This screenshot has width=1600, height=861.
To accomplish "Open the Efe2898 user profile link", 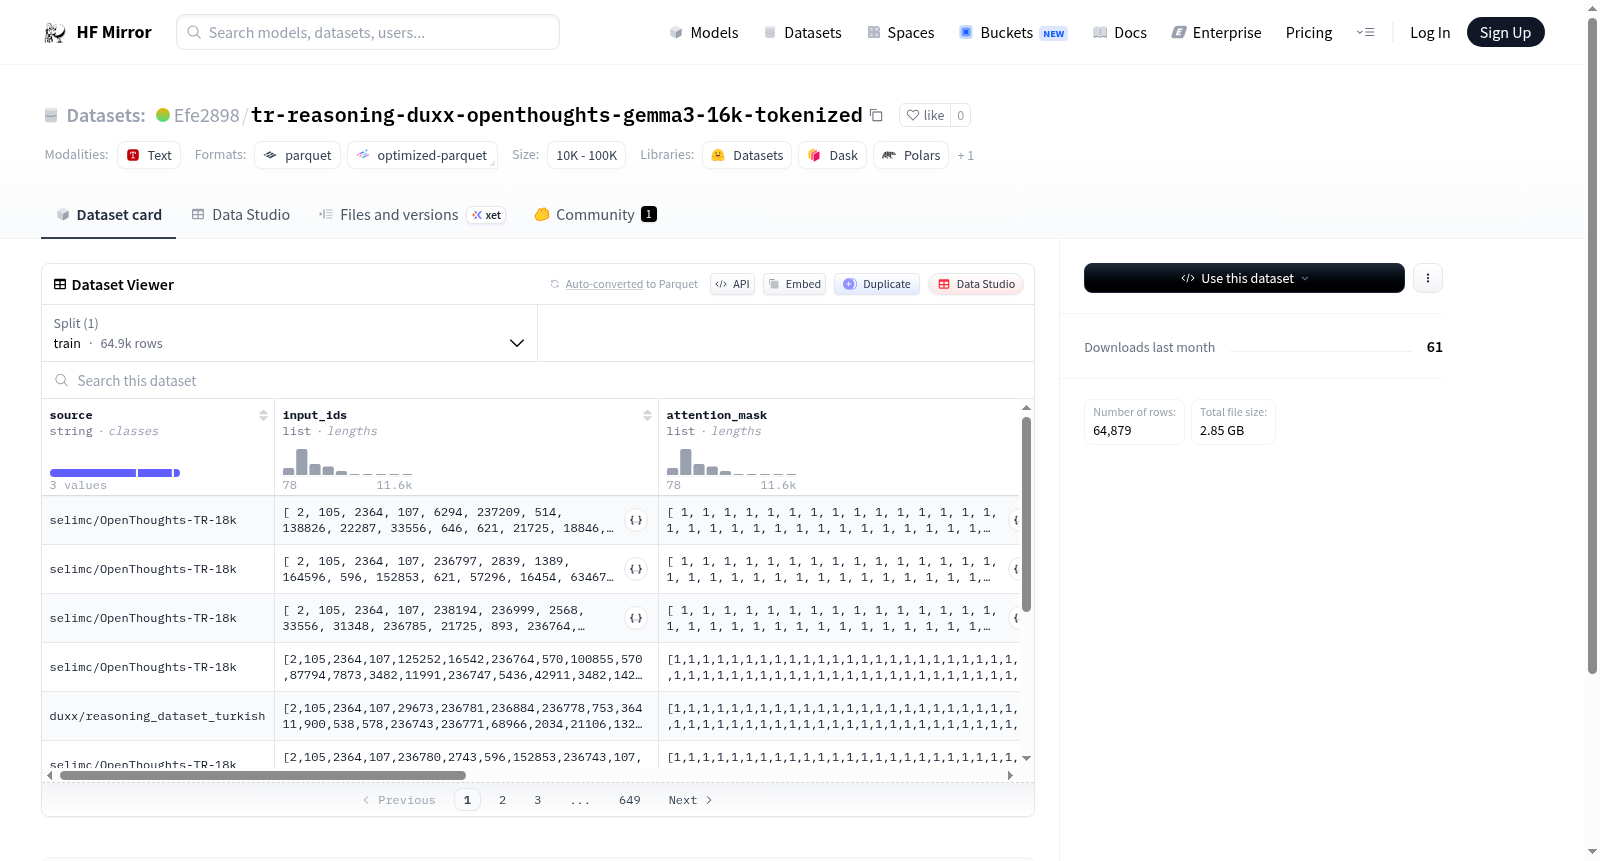I will (x=206, y=116).
